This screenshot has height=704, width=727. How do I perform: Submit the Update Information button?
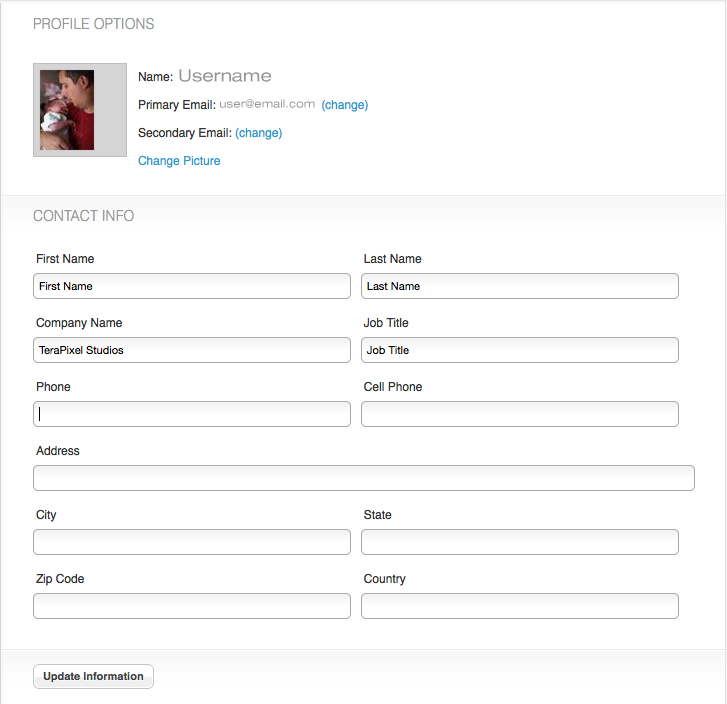click(93, 677)
